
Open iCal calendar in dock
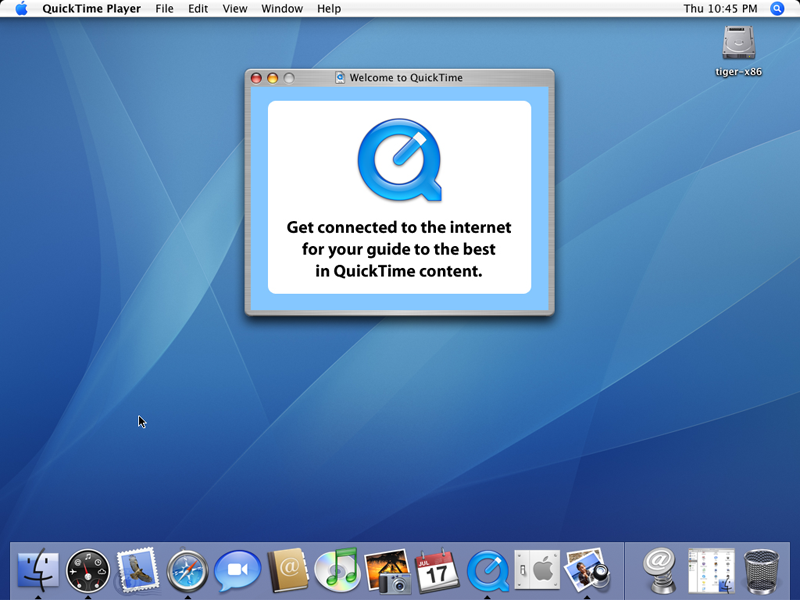pyautogui.click(x=437, y=570)
